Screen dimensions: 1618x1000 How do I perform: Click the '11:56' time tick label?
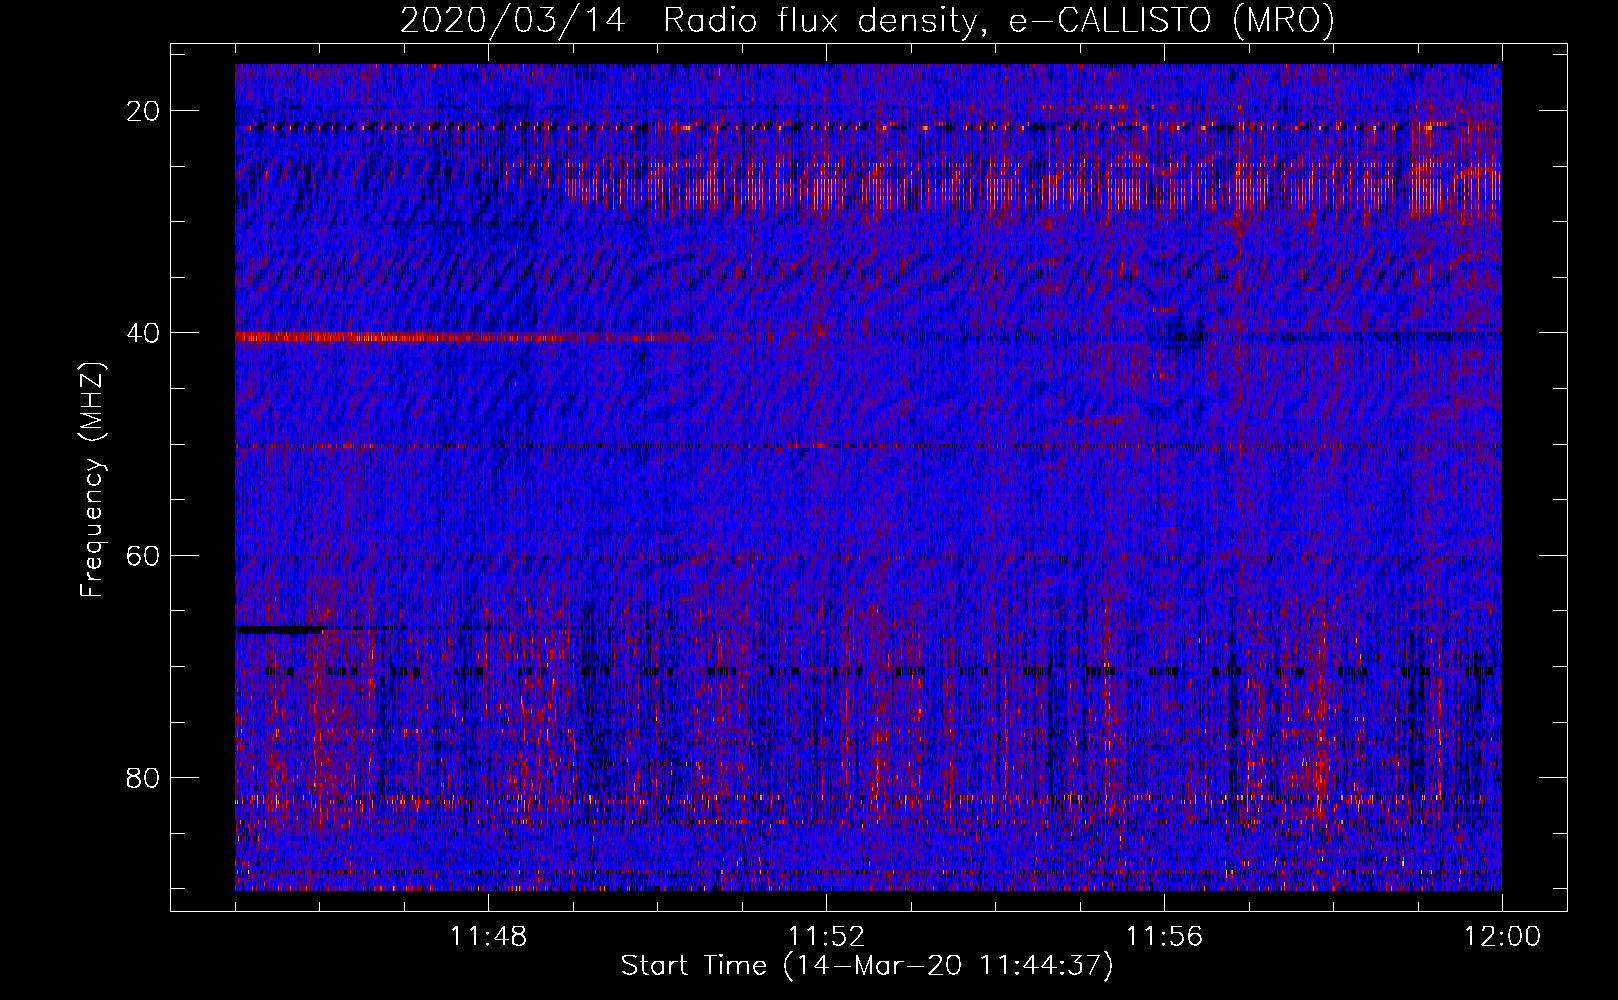pyautogui.click(x=1164, y=937)
